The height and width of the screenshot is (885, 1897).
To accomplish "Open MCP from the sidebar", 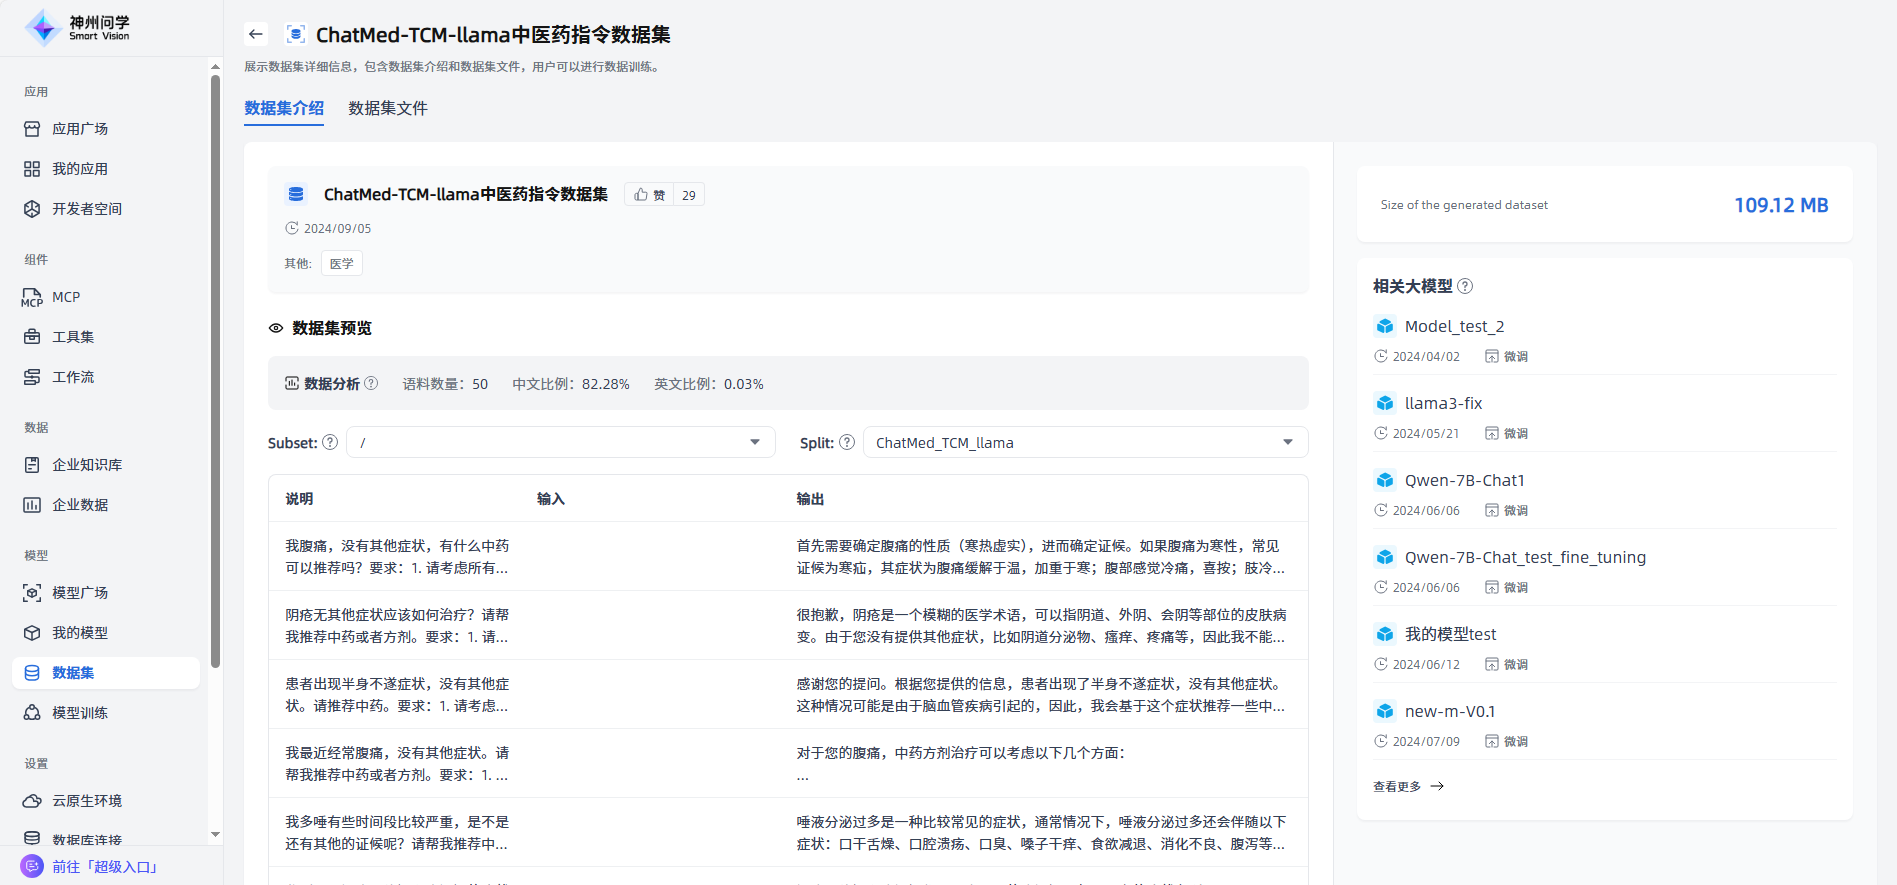I will coord(66,297).
